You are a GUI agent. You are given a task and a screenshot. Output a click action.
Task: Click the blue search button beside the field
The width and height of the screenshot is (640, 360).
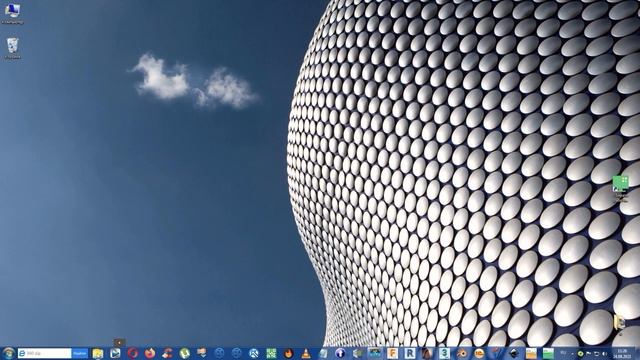(x=80, y=353)
